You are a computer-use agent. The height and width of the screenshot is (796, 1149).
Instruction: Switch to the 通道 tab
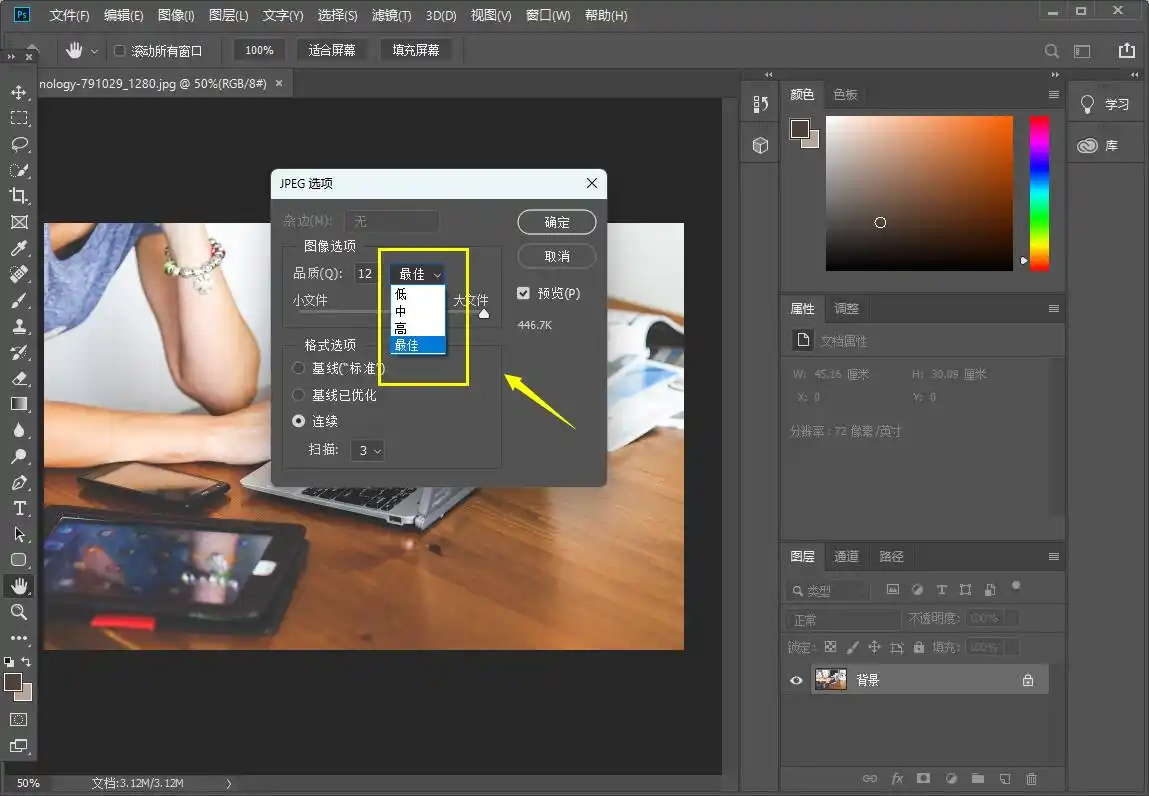846,556
